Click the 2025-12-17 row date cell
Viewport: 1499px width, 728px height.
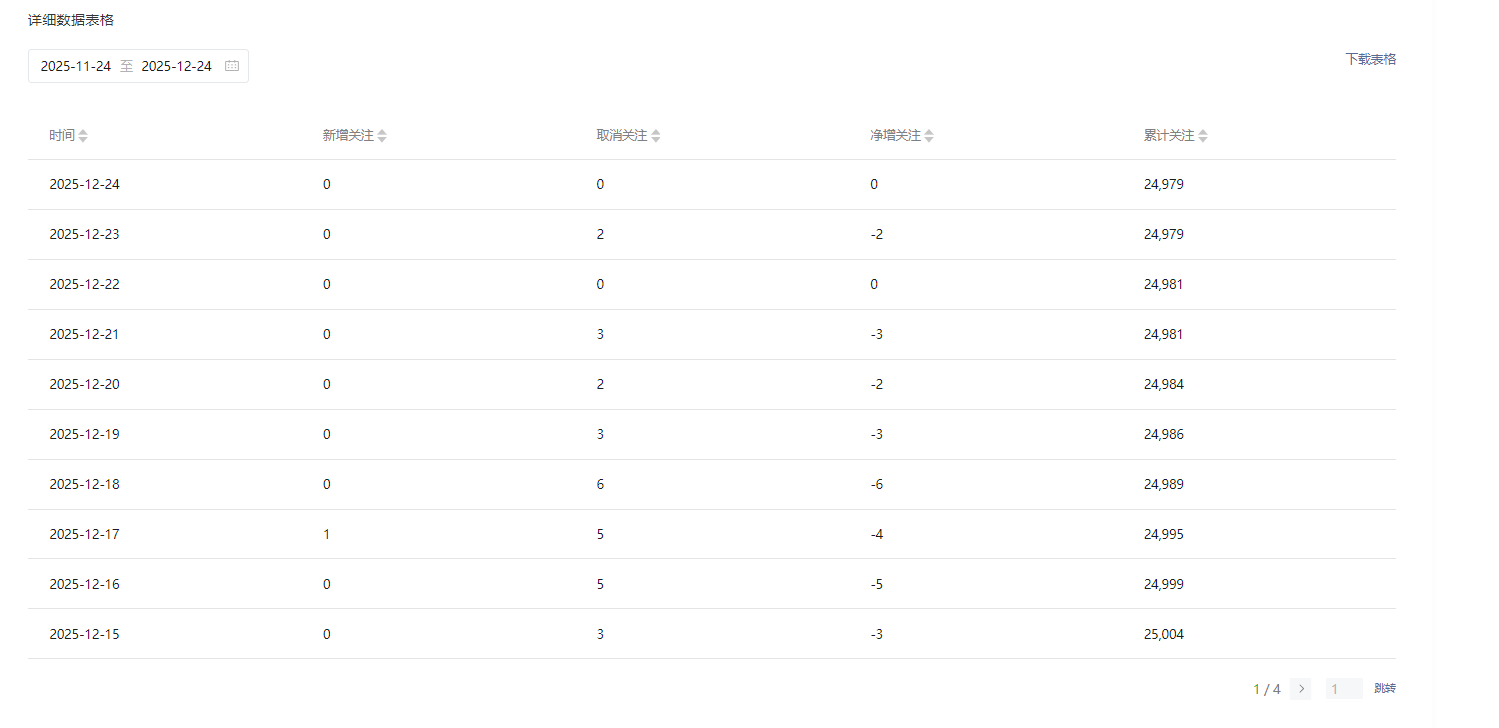[x=84, y=535]
